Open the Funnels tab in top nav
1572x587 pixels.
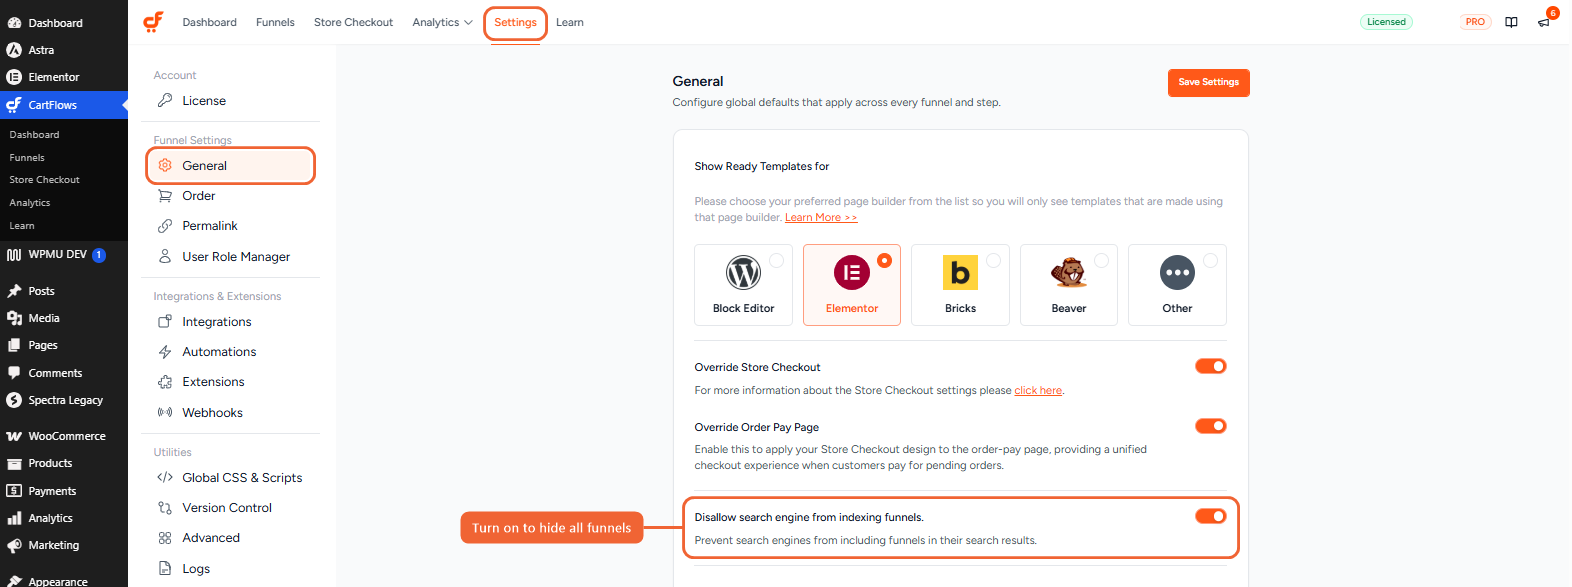pos(275,22)
